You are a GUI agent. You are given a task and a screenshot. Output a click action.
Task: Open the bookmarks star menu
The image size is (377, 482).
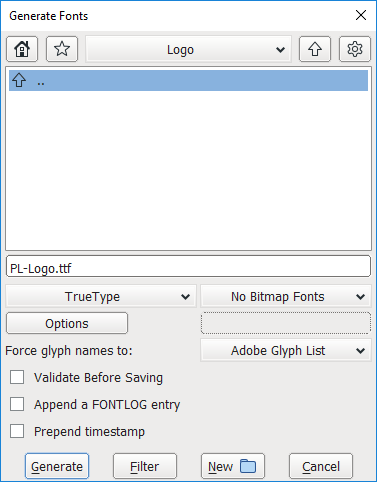coord(62,49)
